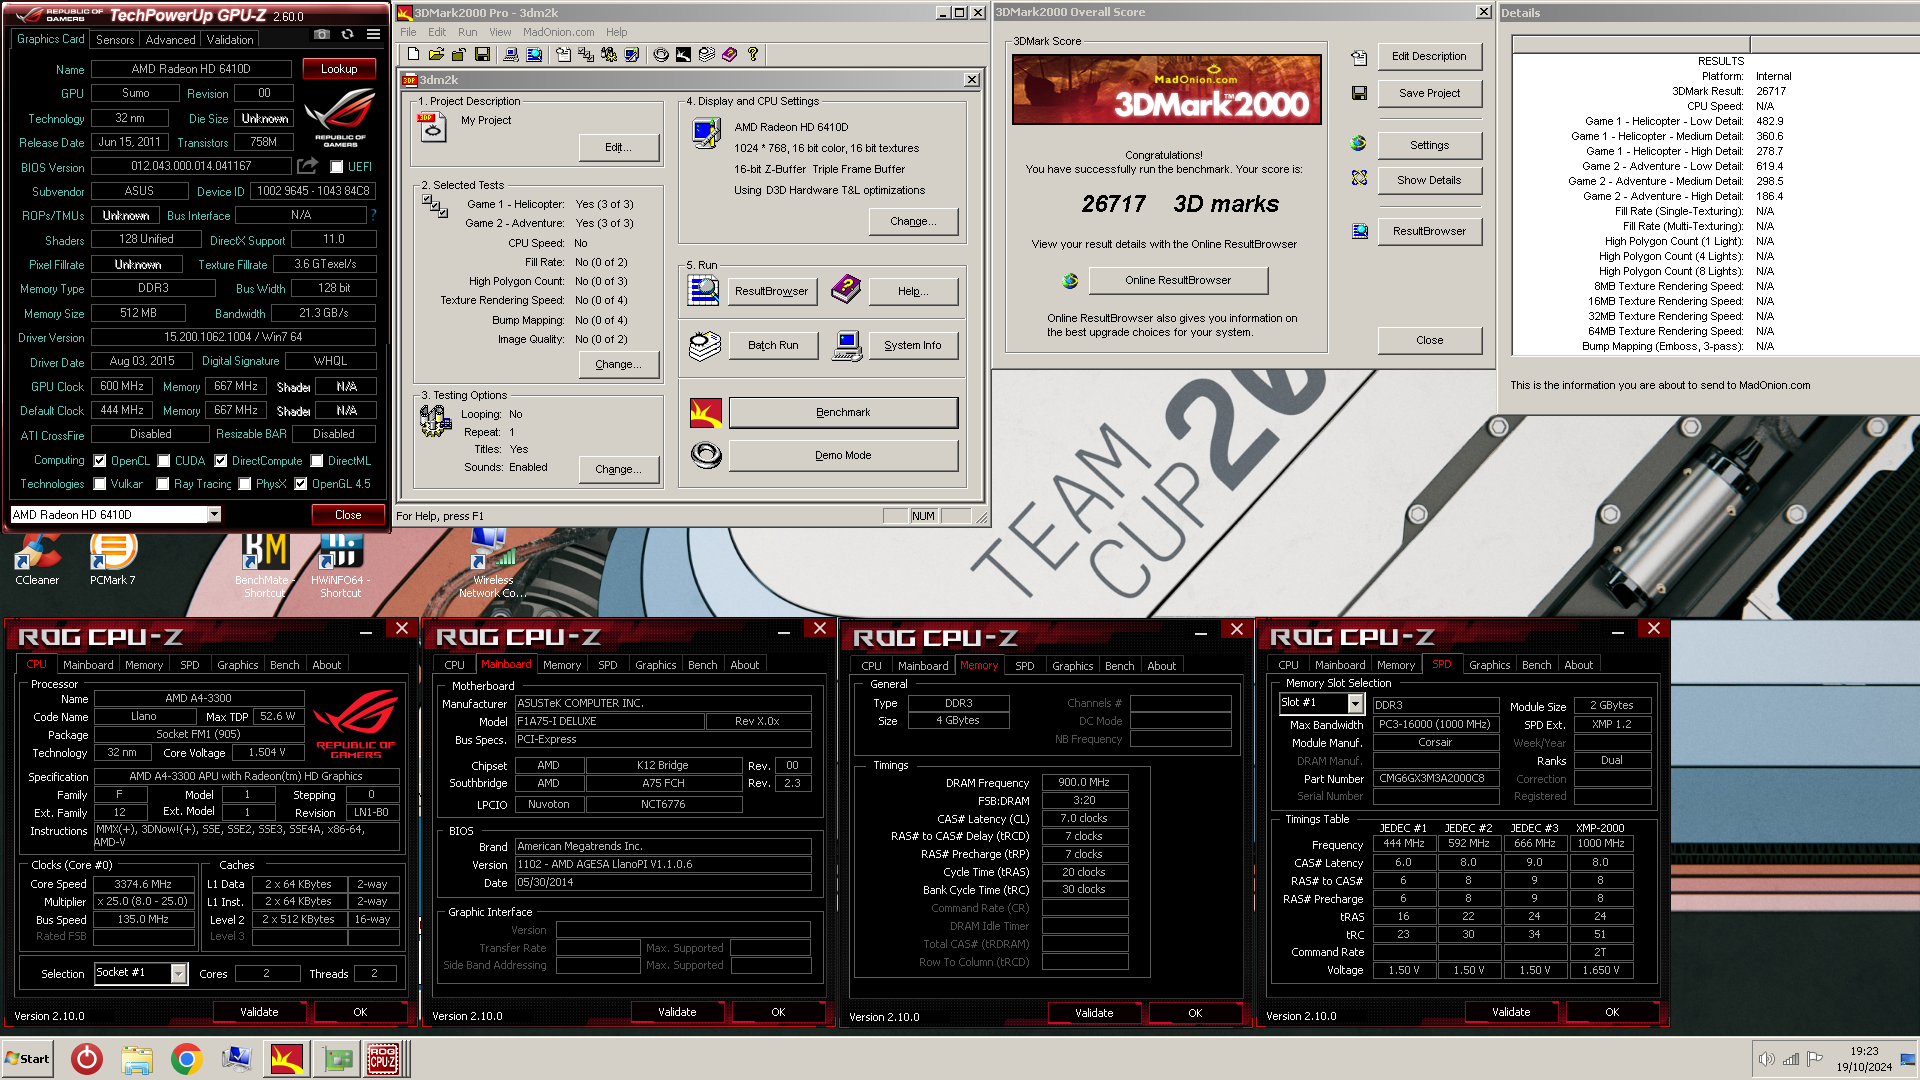Open the GPU-Z hamburger menu icon
Screen dimensions: 1920x1080
click(x=373, y=34)
